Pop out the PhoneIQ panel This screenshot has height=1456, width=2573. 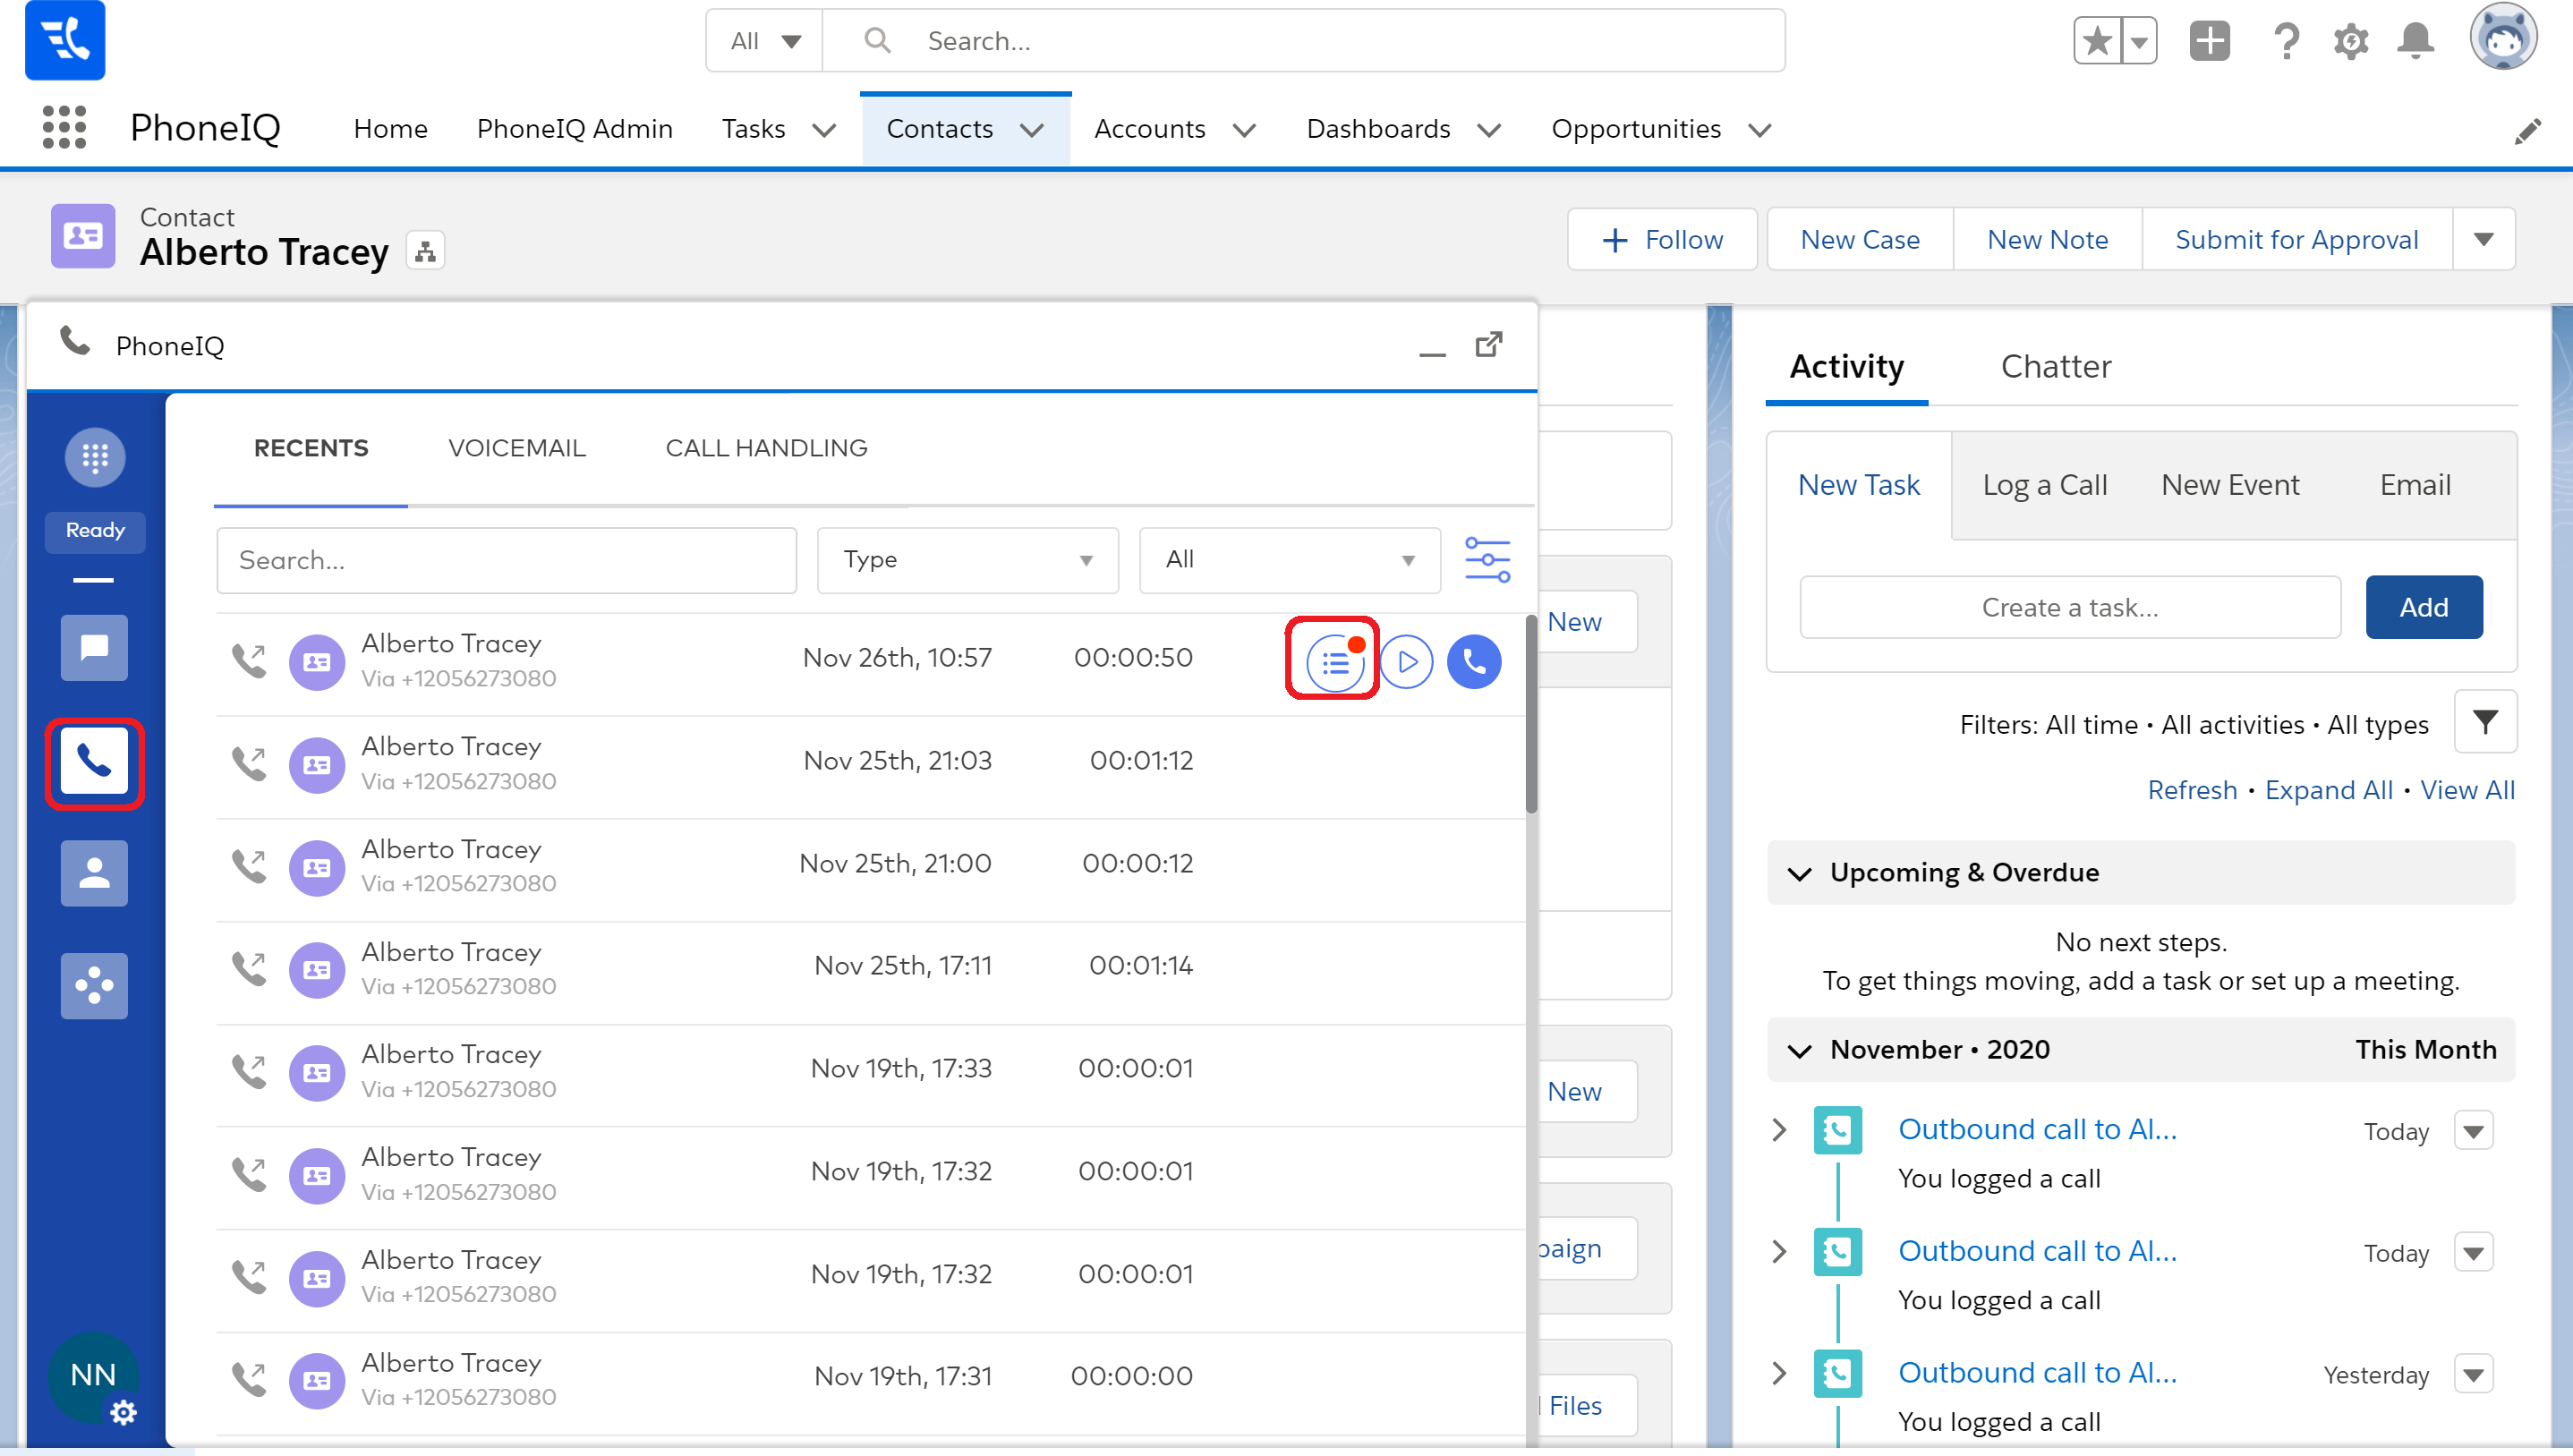(1489, 345)
